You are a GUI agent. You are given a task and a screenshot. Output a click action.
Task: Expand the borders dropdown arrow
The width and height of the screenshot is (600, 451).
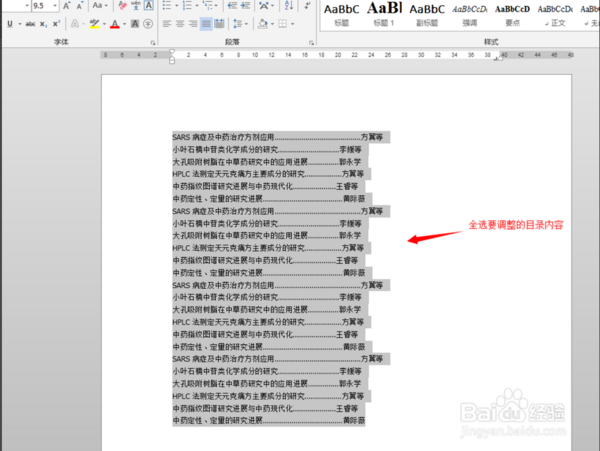pyautogui.click(x=292, y=24)
